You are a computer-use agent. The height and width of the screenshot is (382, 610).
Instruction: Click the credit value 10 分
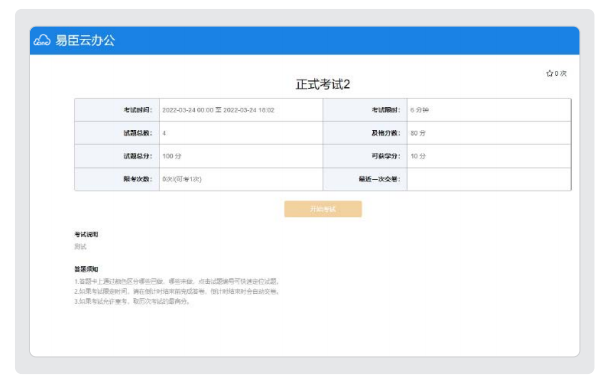point(418,156)
